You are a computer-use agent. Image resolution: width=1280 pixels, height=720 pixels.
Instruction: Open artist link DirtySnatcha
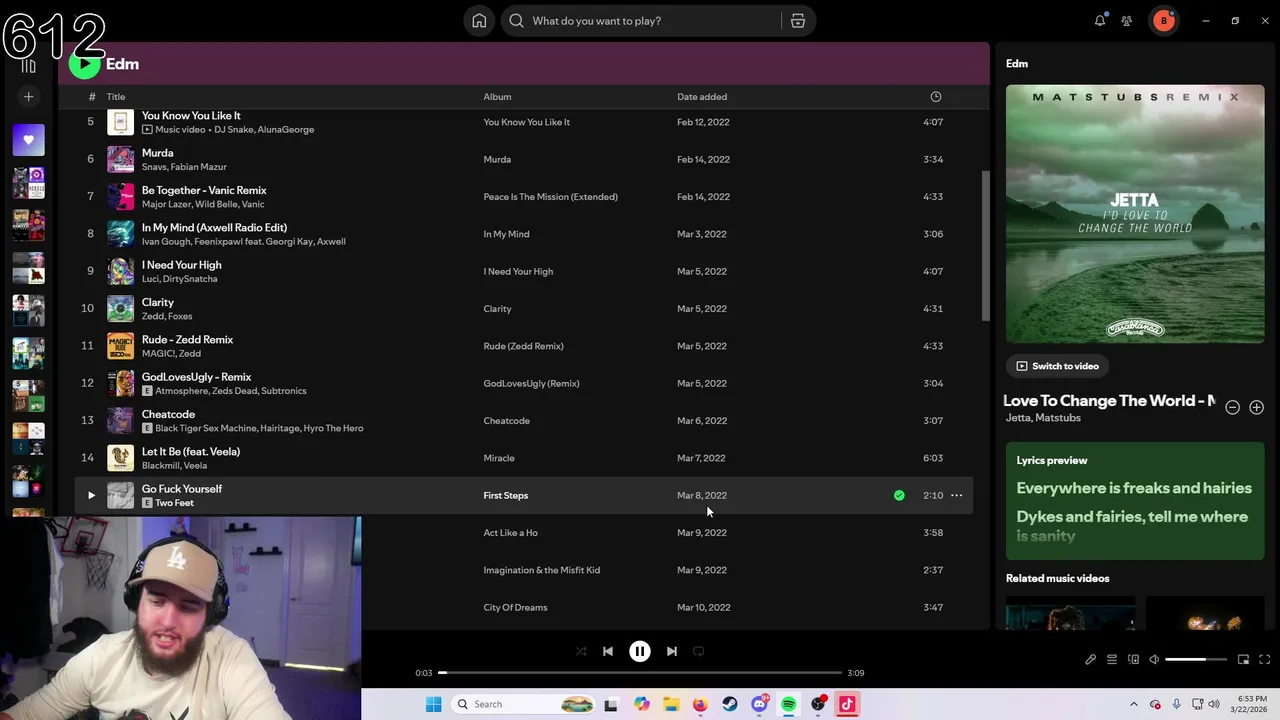coord(190,279)
